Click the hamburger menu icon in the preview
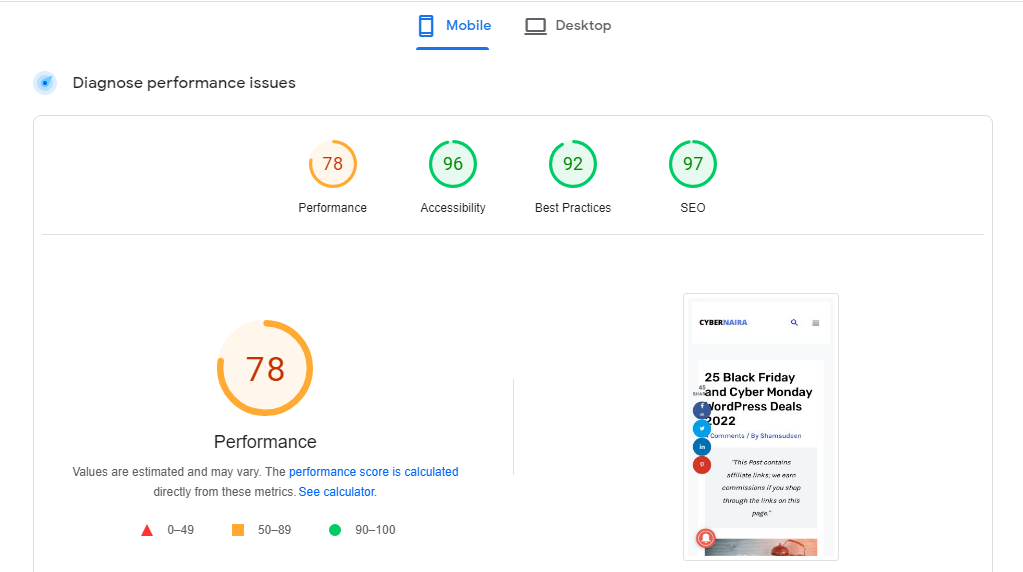 click(816, 323)
